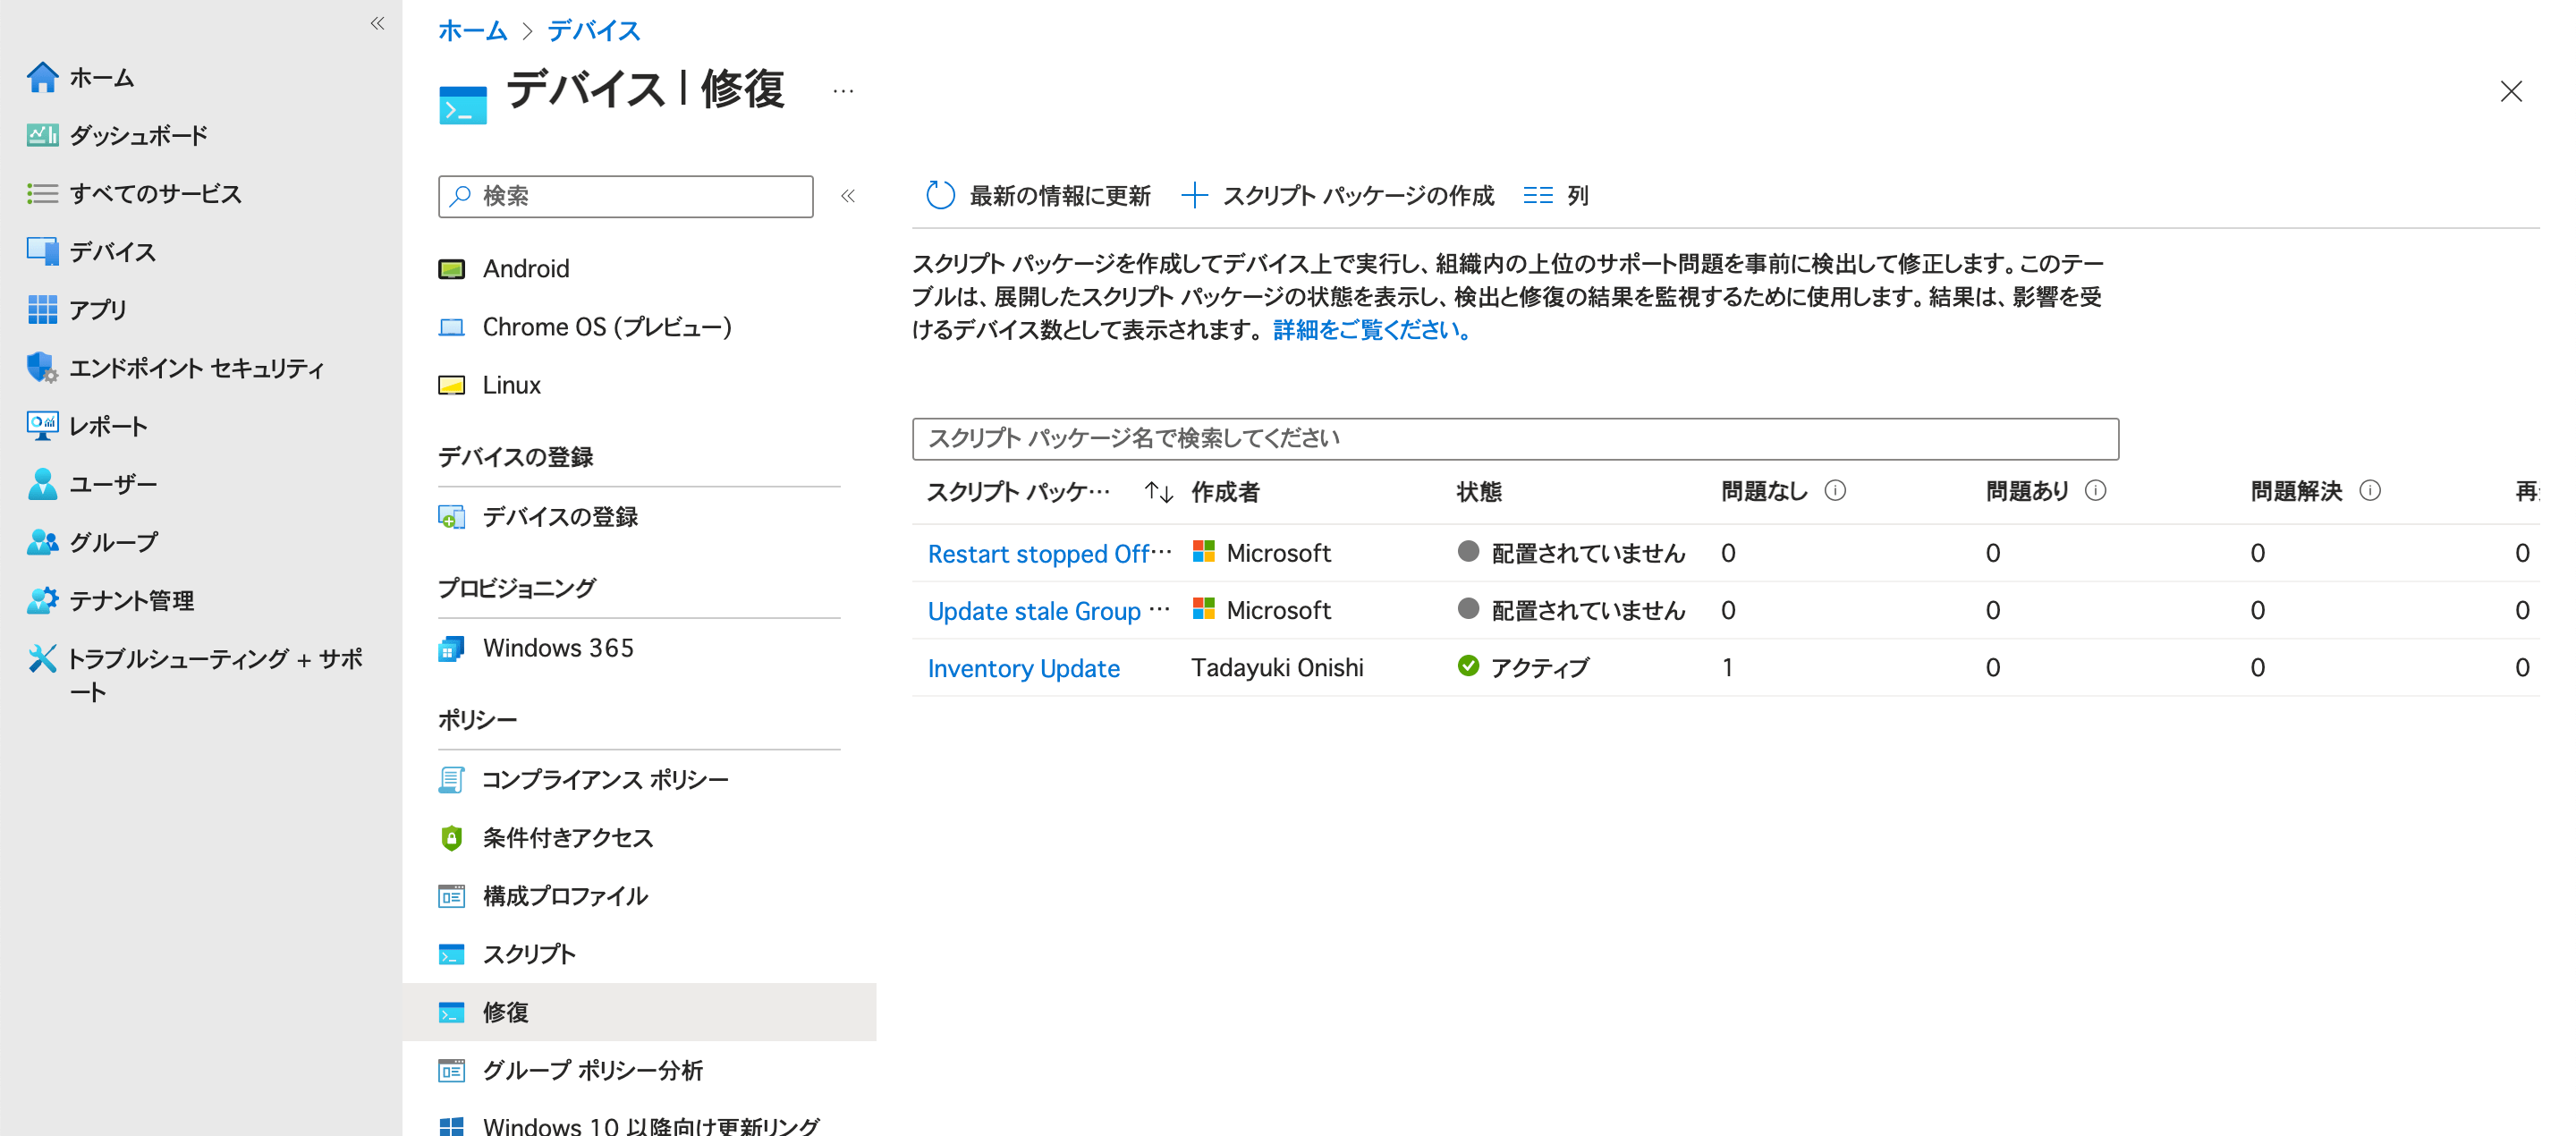Click the Linux platform icon
Image resolution: width=2576 pixels, height=1136 pixels.
pyautogui.click(x=451, y=385)
